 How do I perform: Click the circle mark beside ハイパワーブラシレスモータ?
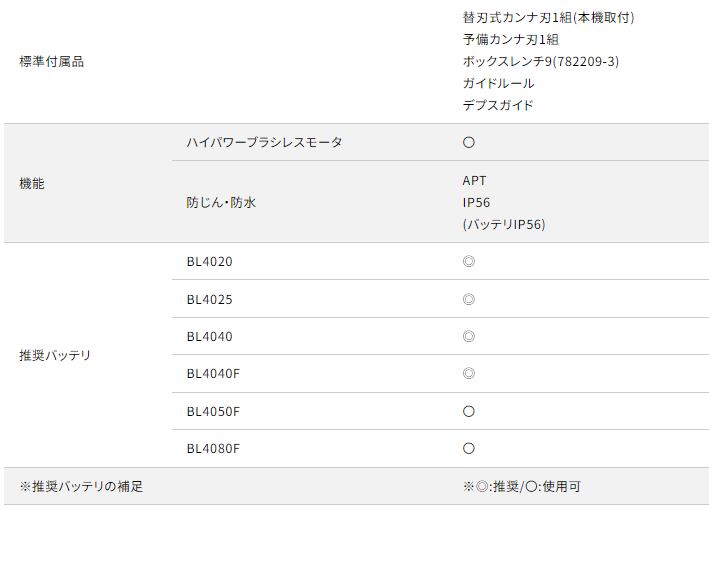pos(468,142)
